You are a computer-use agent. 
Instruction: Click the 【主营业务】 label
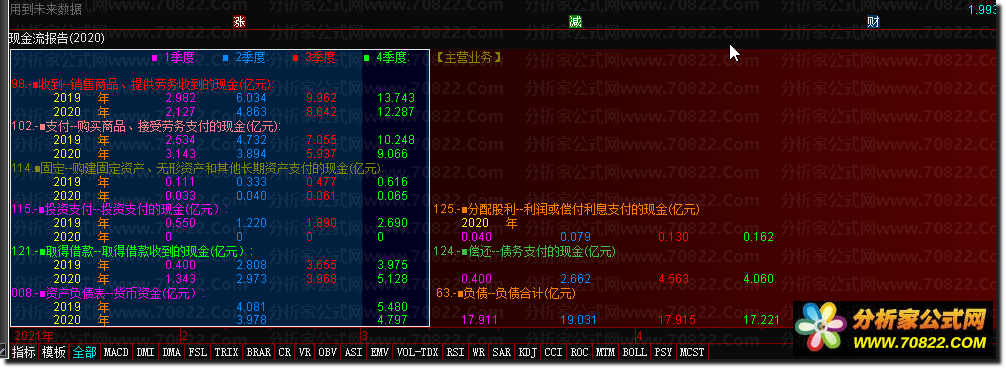469,58
